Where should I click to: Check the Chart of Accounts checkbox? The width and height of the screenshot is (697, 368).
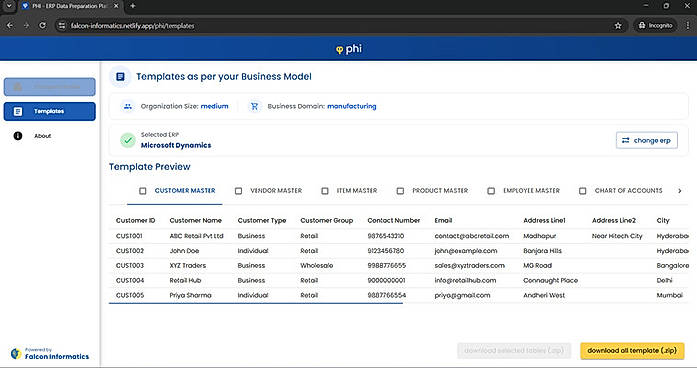coord(582,191)
